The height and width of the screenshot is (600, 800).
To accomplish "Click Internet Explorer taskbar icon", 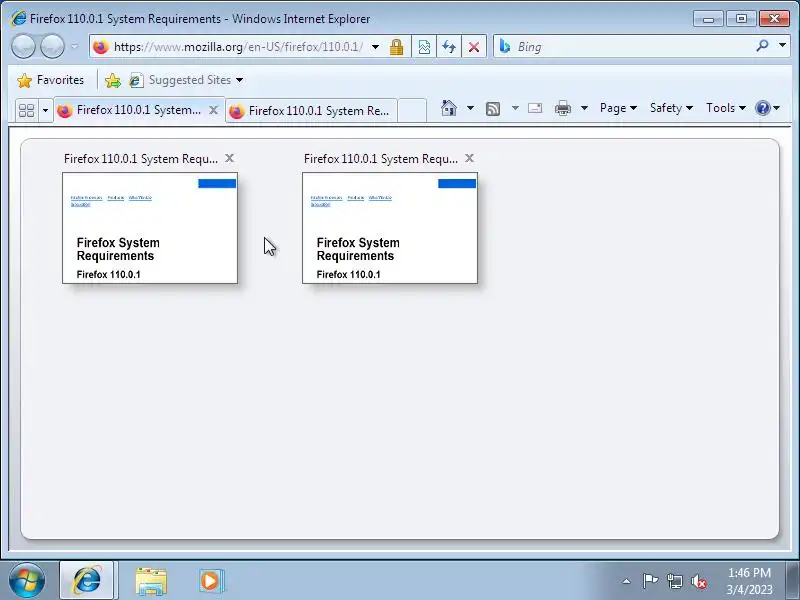I will pos(87,580).
